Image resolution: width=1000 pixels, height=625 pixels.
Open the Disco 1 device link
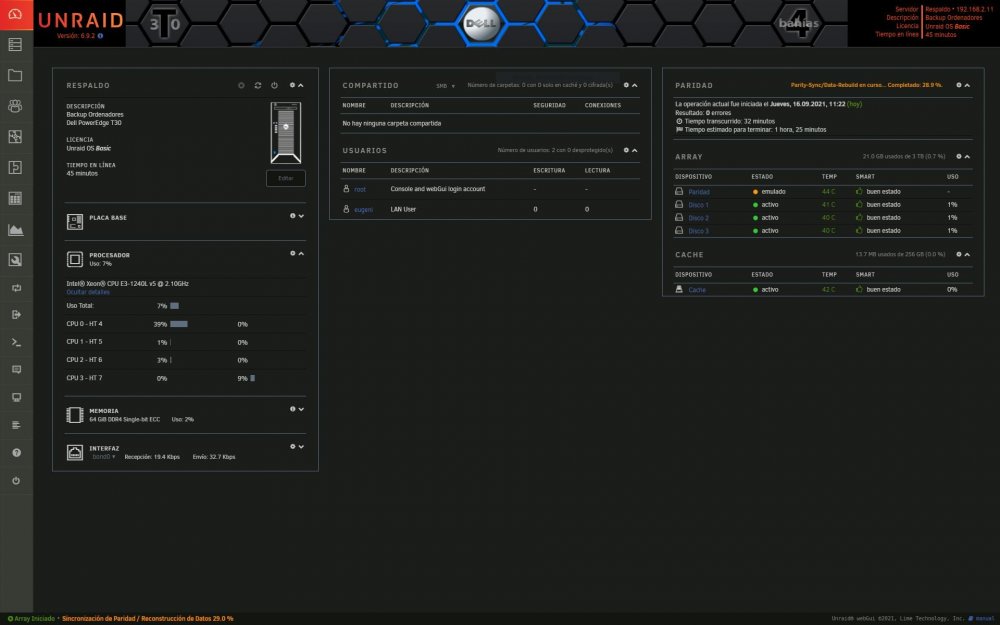pos(698,205)
